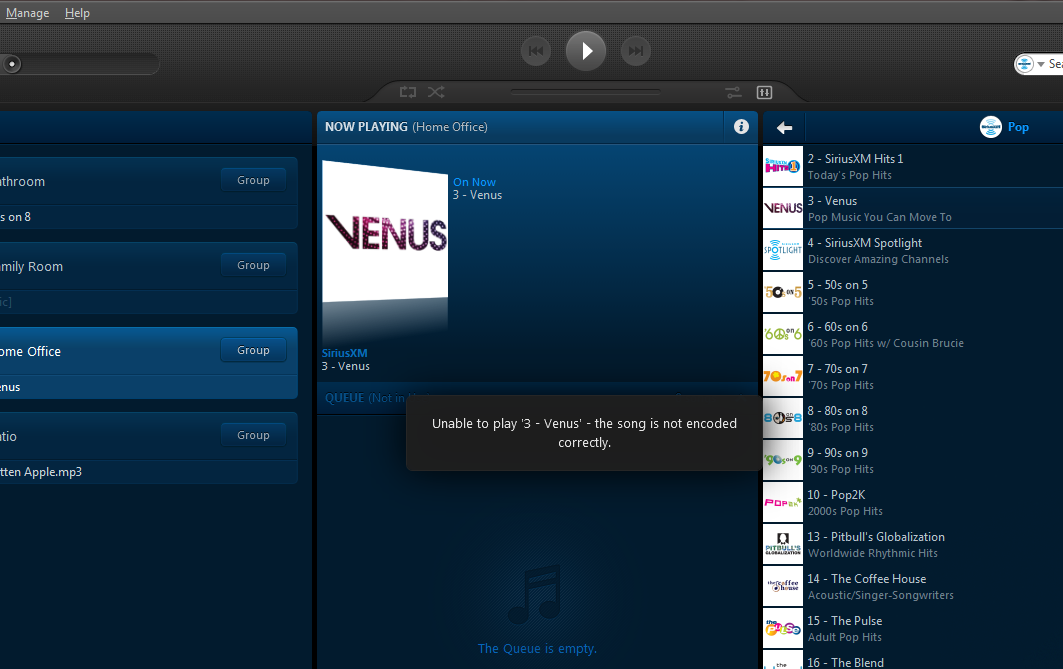
Task: Select channel 14 - The Coffee House
Action: pos(912,586)
